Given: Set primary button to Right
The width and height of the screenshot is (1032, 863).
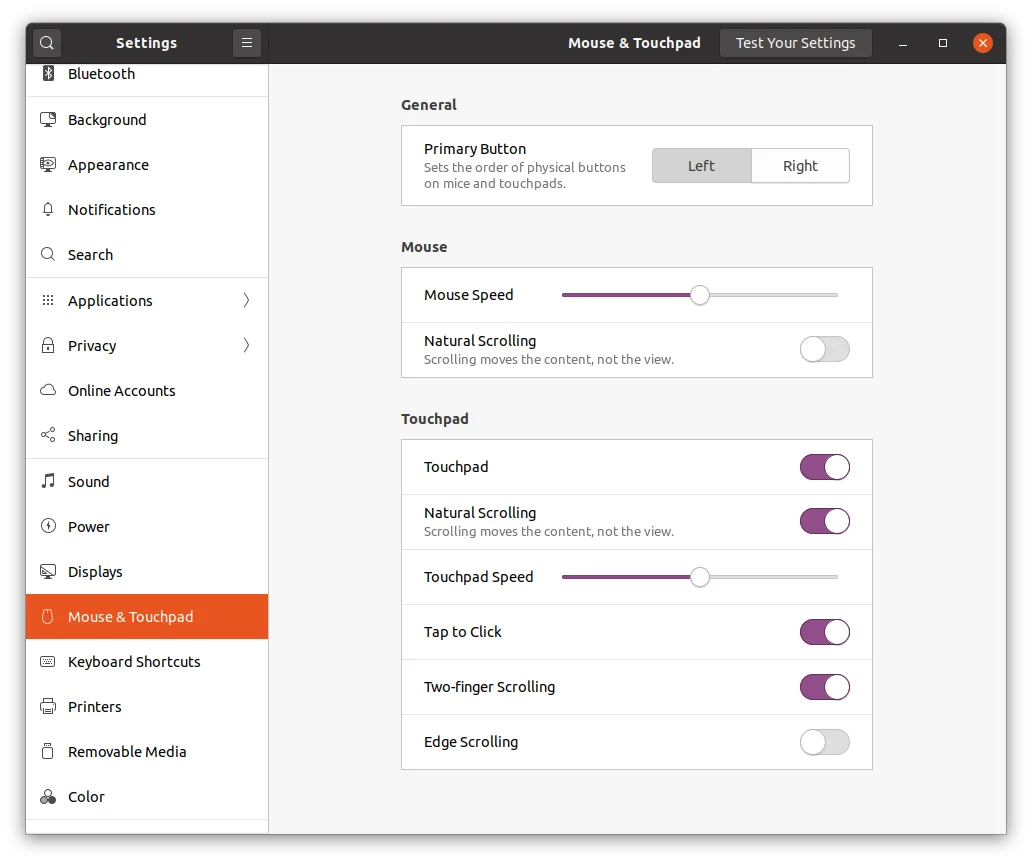Looking at the screenshot, I should tap(800, 165).
